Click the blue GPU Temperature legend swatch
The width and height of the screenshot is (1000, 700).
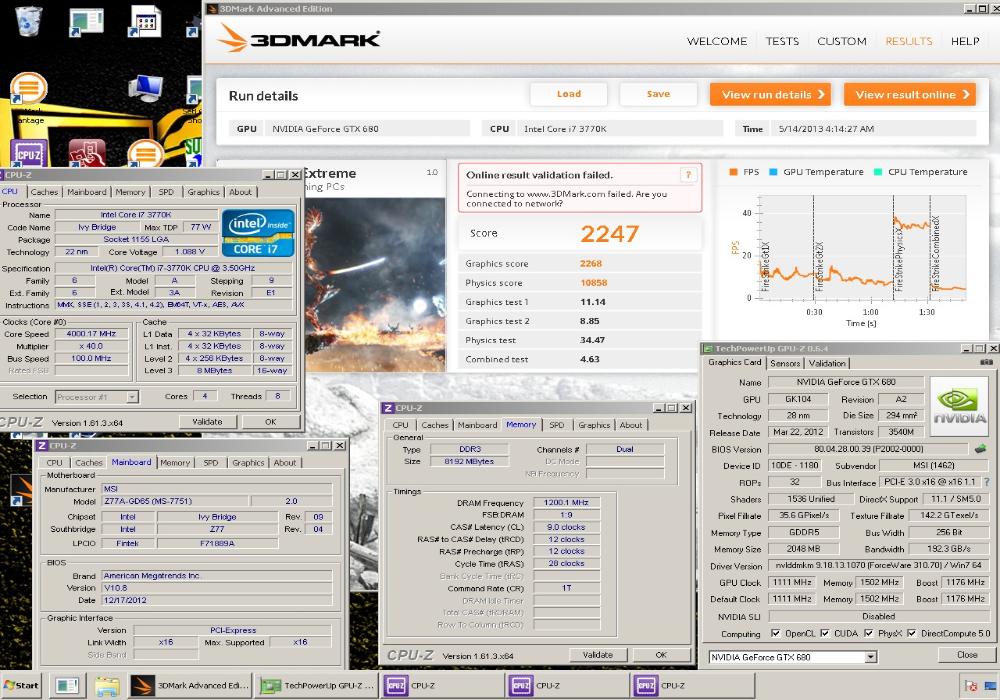pos(773,171)
